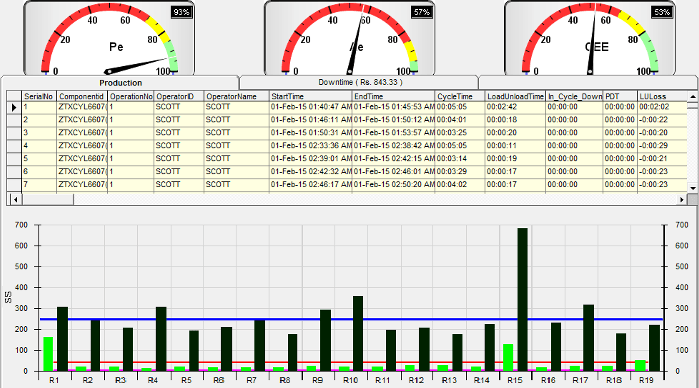Click the grid scroll-down arrow
Viewport: 699px width, 388px height.
point(692,188)
